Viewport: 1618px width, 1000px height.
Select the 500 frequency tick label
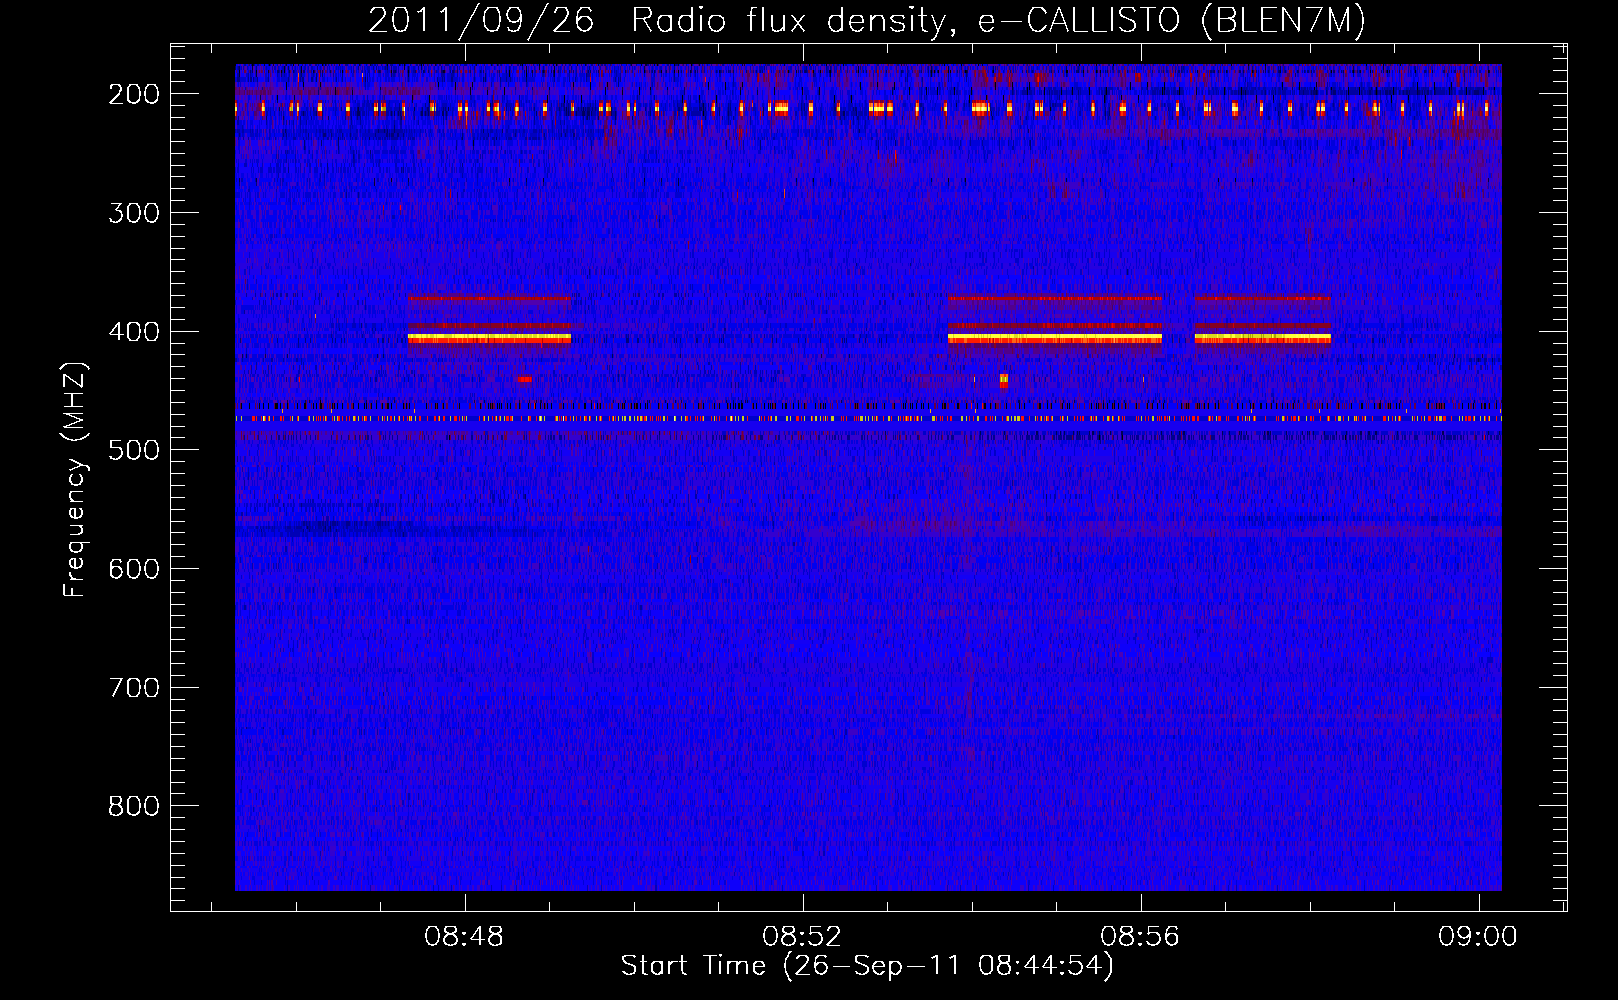coord(133,450)
